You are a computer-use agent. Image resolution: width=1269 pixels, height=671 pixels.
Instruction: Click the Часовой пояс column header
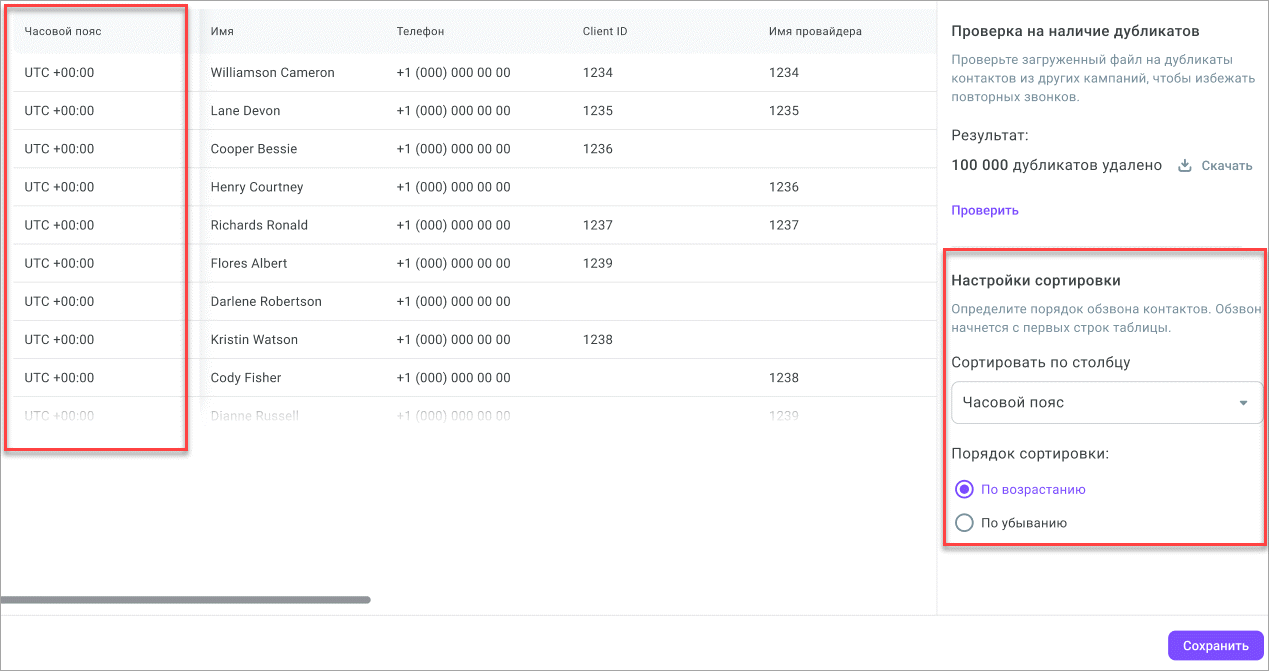tap(63, 31)
